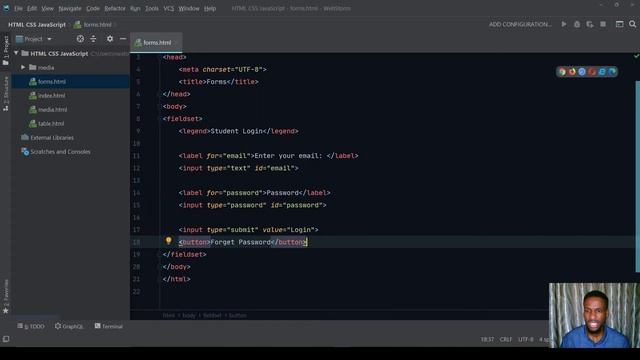
Task: Open the Navigate menu
Action: pos(70,8)
